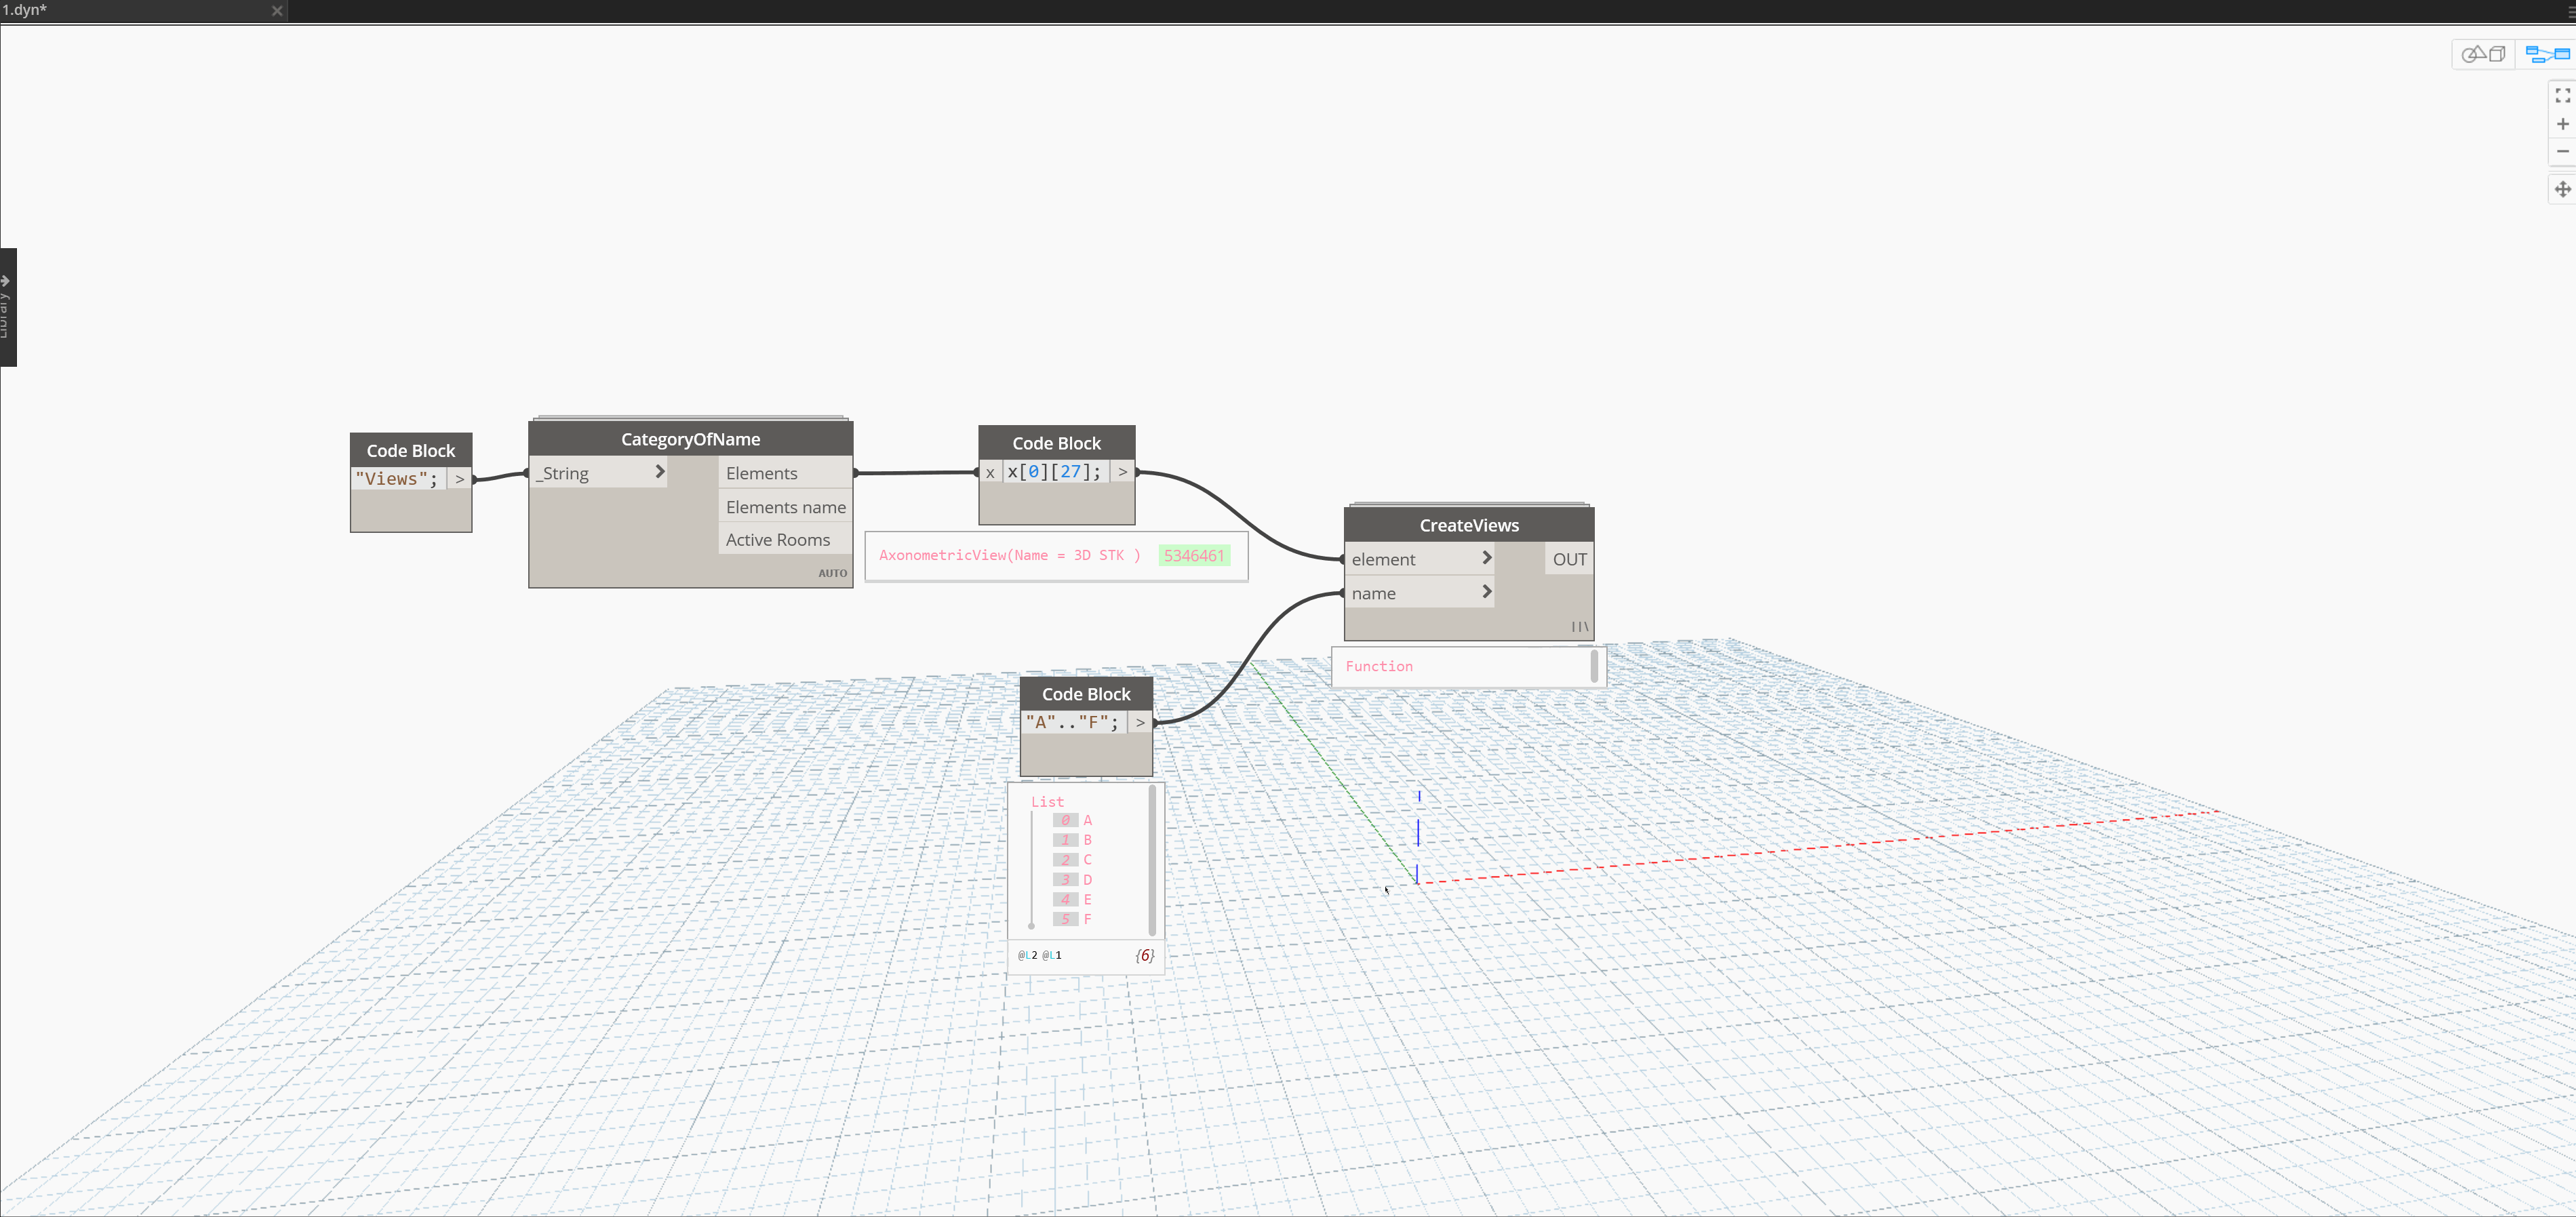Click the @L1 list level label

click(1052, 955)
